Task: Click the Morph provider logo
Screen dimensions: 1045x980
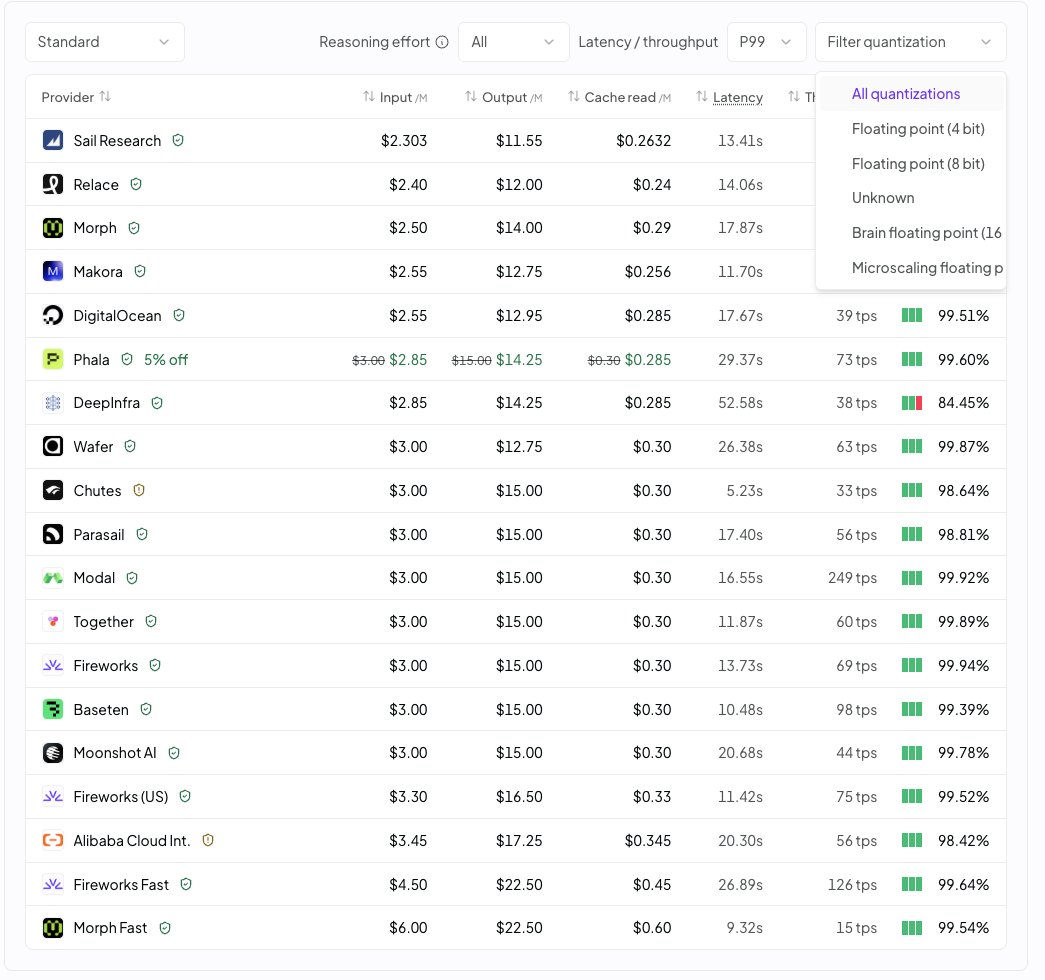Action: (x=53, y=228)
